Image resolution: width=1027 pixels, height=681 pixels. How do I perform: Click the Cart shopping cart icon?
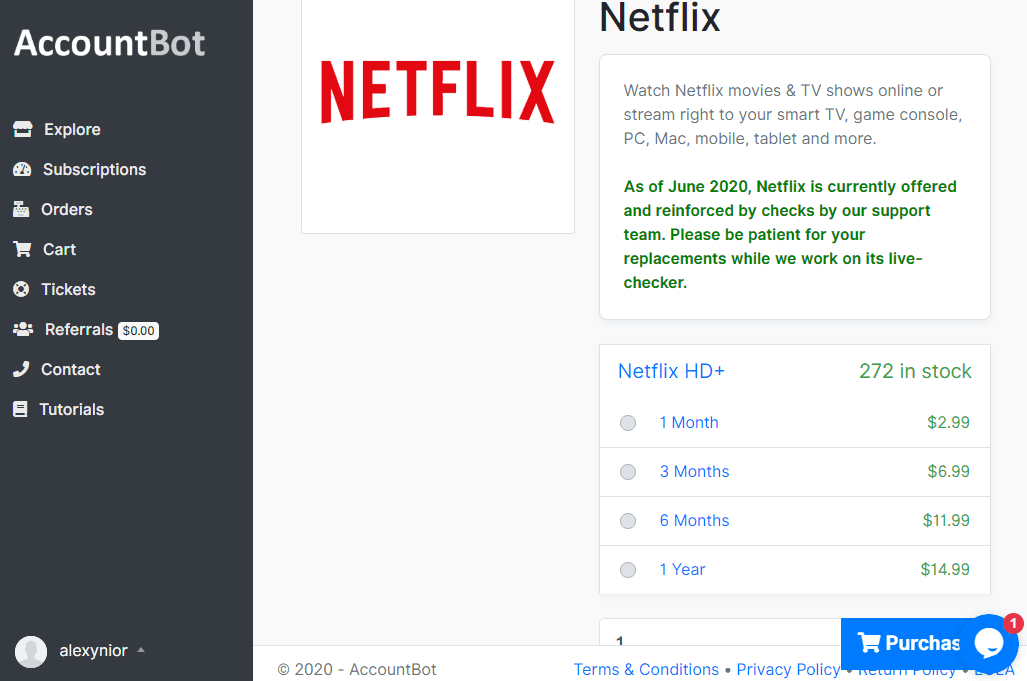coord(22,249)
